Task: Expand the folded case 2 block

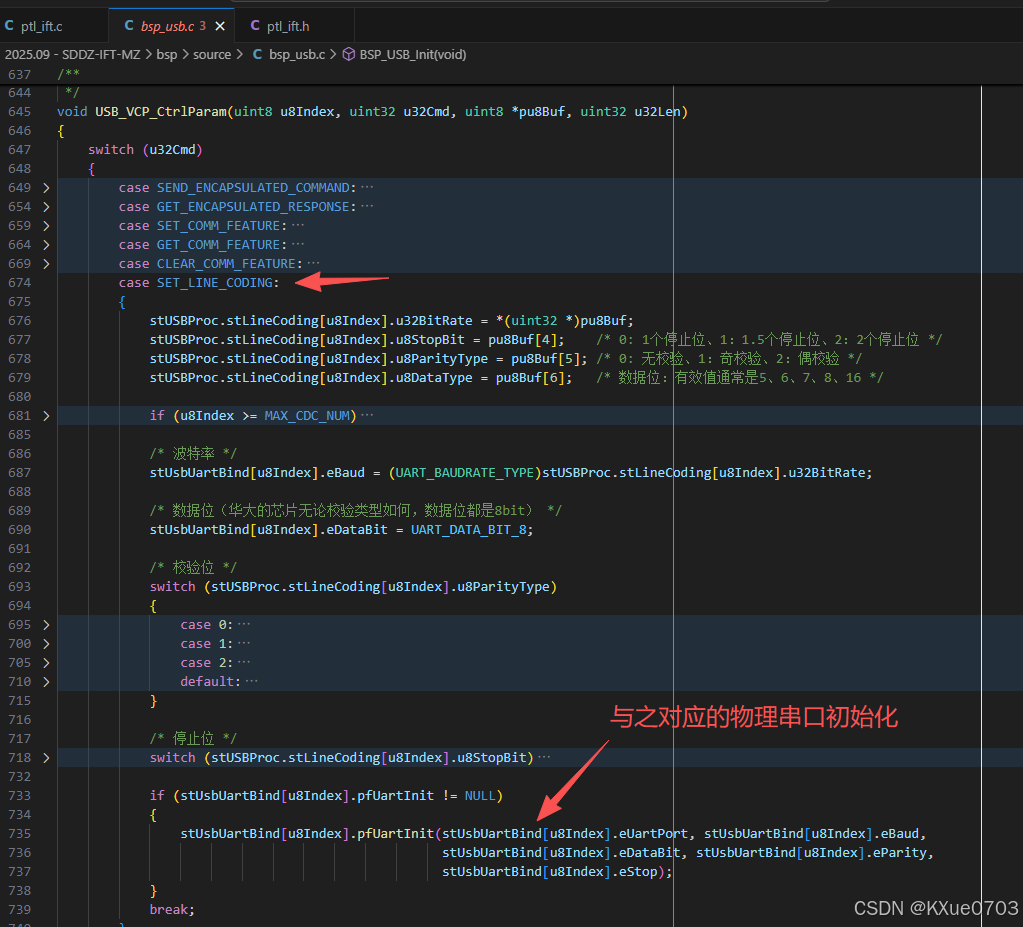Action: point(46,662)
